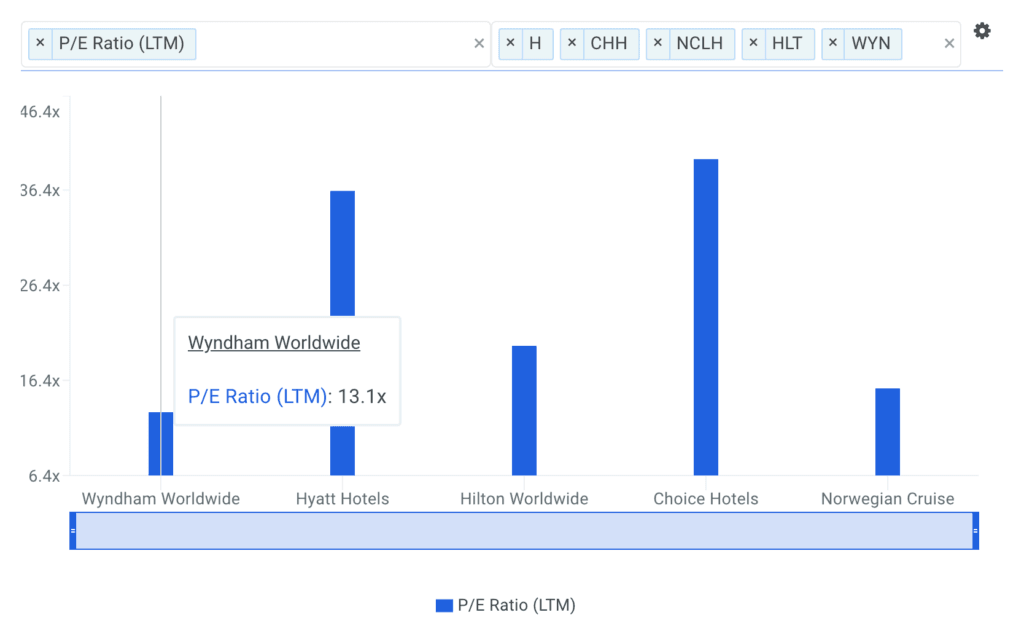Click the blue legend color swatch
The width and height of the screenshot is (1024, 634).
444,605
